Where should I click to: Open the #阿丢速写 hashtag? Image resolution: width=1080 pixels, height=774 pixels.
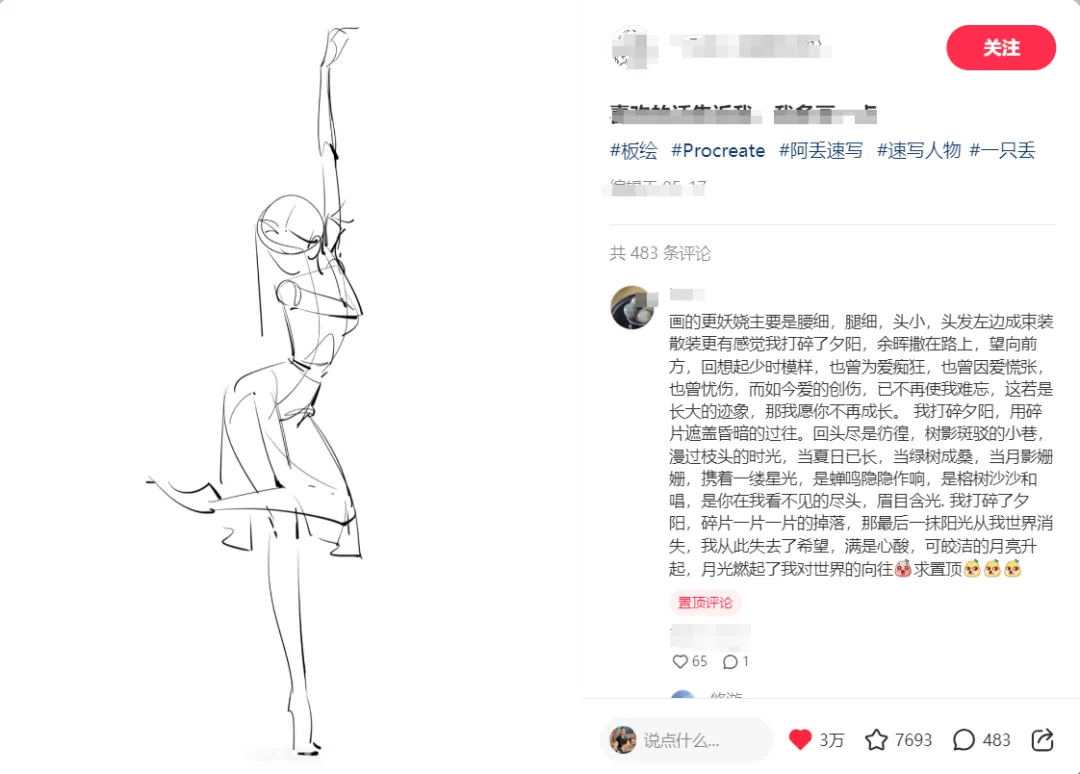[x=820, y=150]
